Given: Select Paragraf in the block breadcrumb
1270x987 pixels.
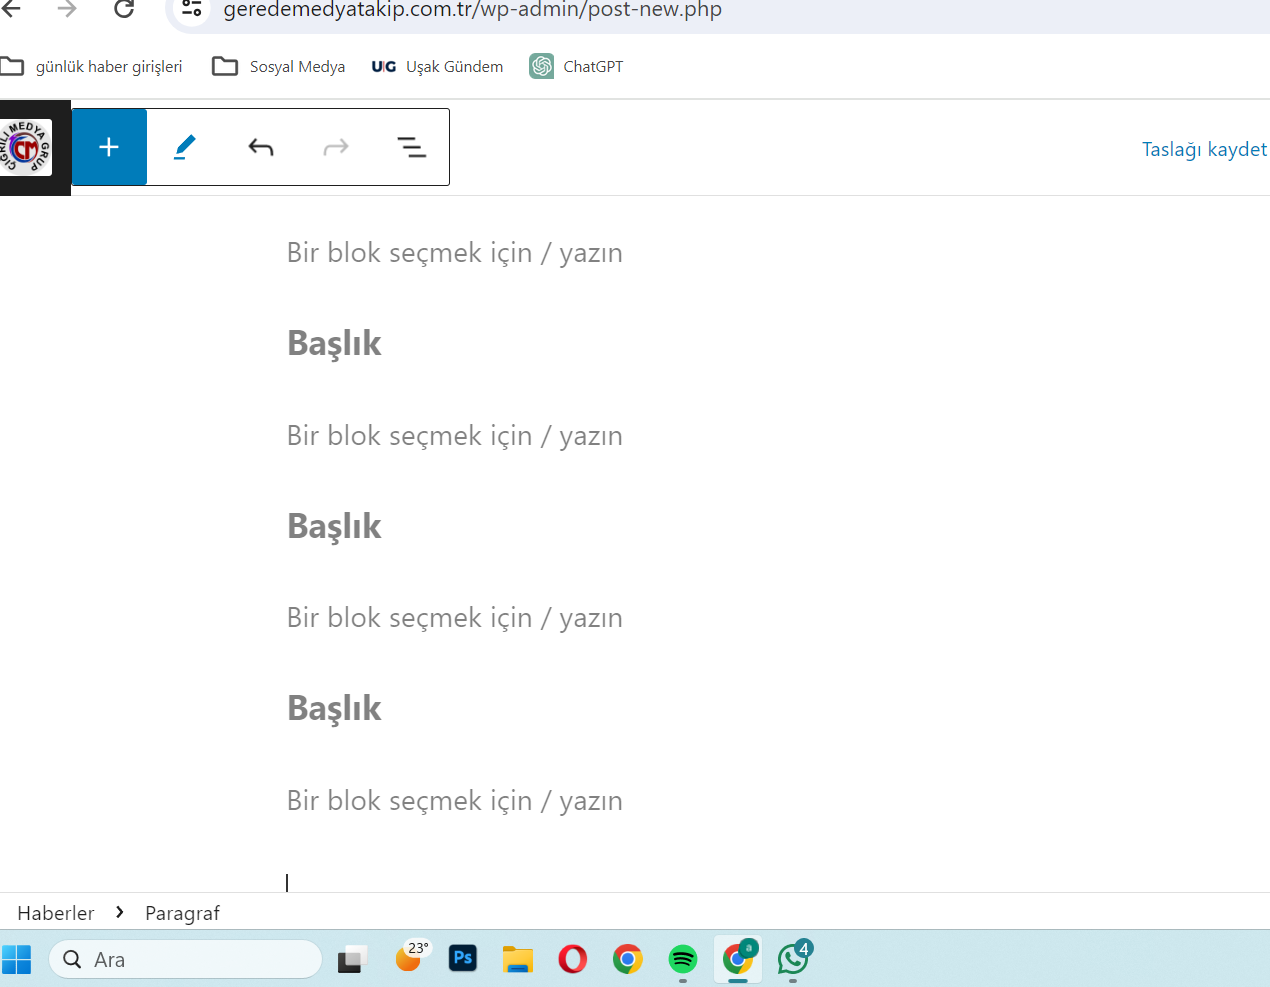Looking at the screenshot, I should pyautogui.click(x=182, y=913).
